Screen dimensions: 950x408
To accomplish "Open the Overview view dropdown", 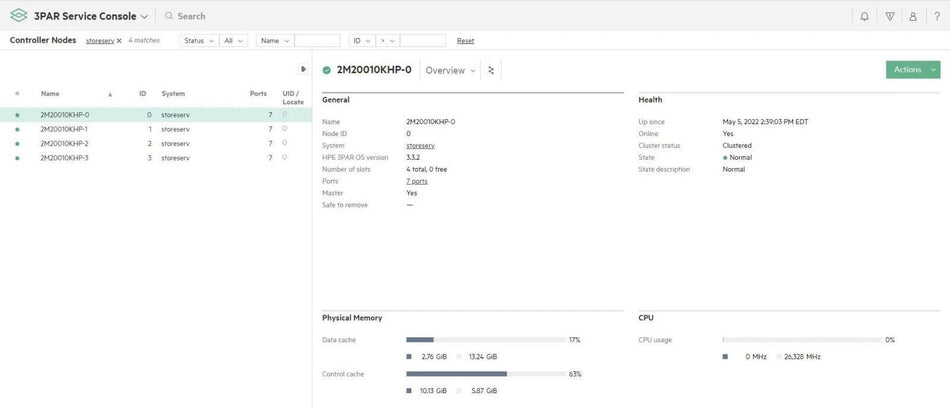I will click(x=451, y=70).
